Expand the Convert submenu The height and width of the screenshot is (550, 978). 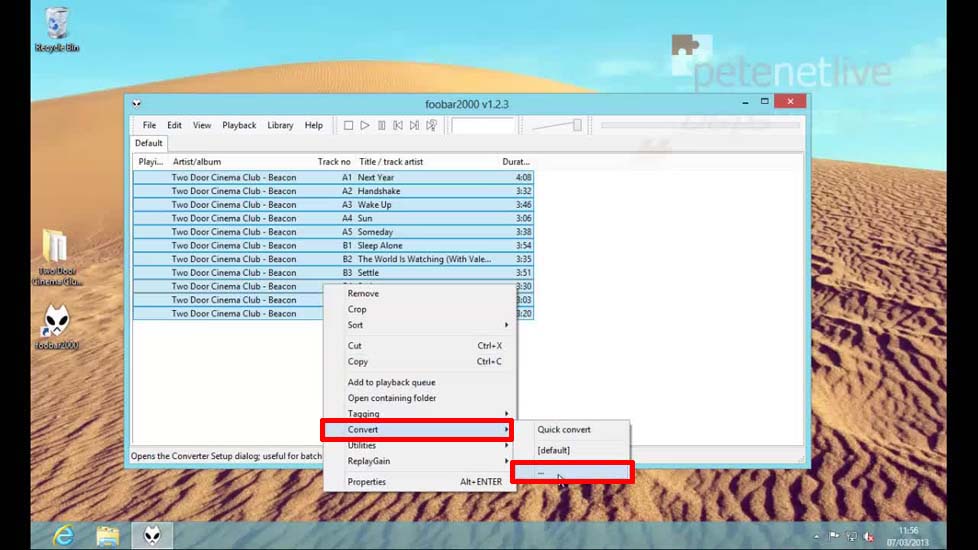click(x=420, y=430)
